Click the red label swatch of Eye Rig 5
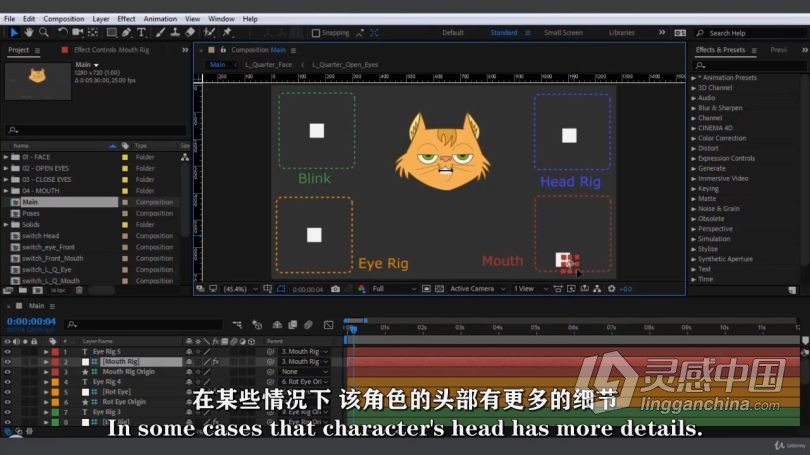The height and width of the screenshot is (455, 810). [x=55, y=352]
